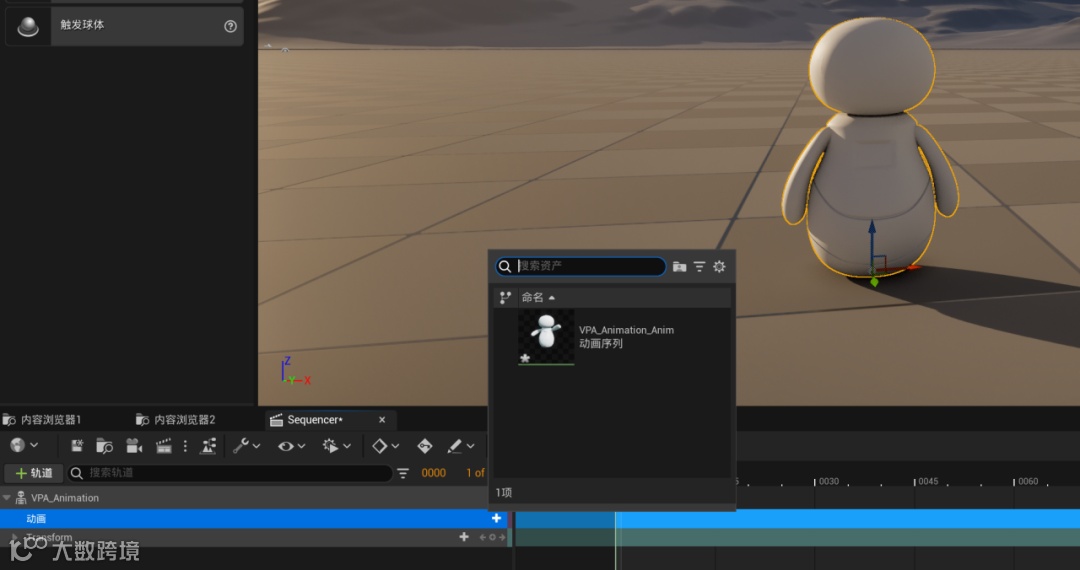Select the blue animation section bar
Image resolution: width=1080 pixels, height=570 pixels.
(x=797, y=519)
